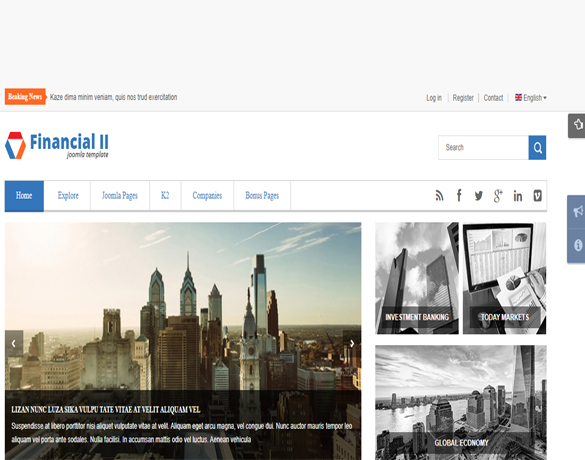
Task: Go to previous slide arrow
Action: 14,344
